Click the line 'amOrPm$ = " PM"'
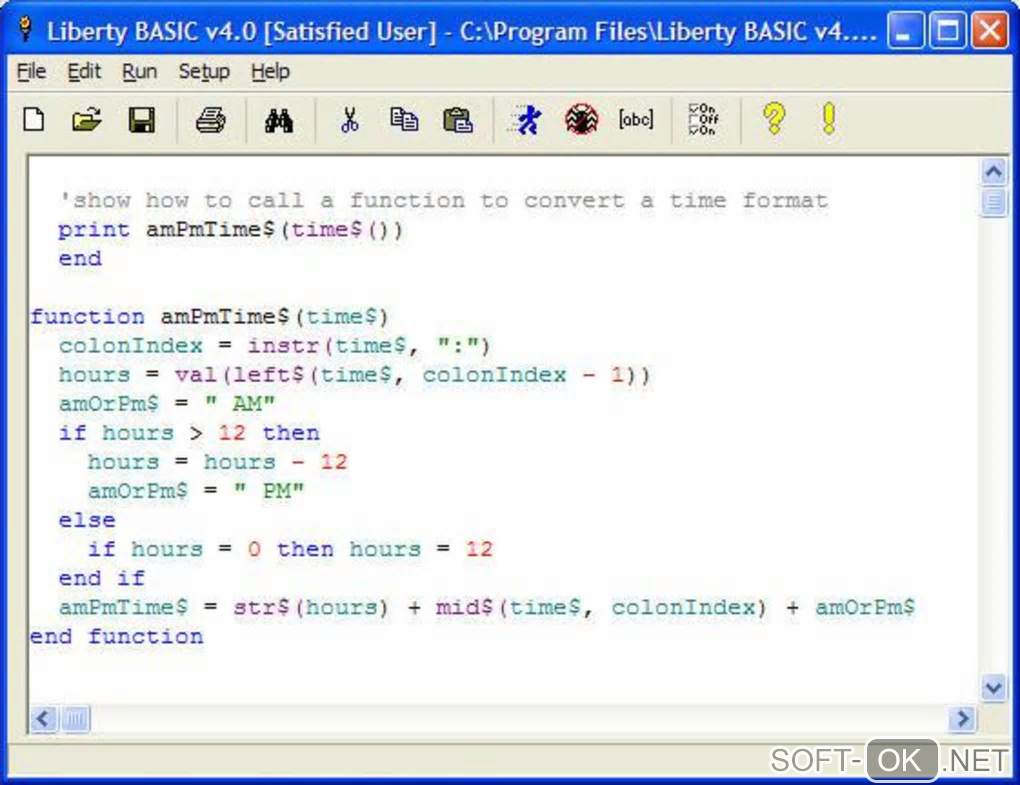This screenshot has height=785, width=1020. click(x=196, y=491)
